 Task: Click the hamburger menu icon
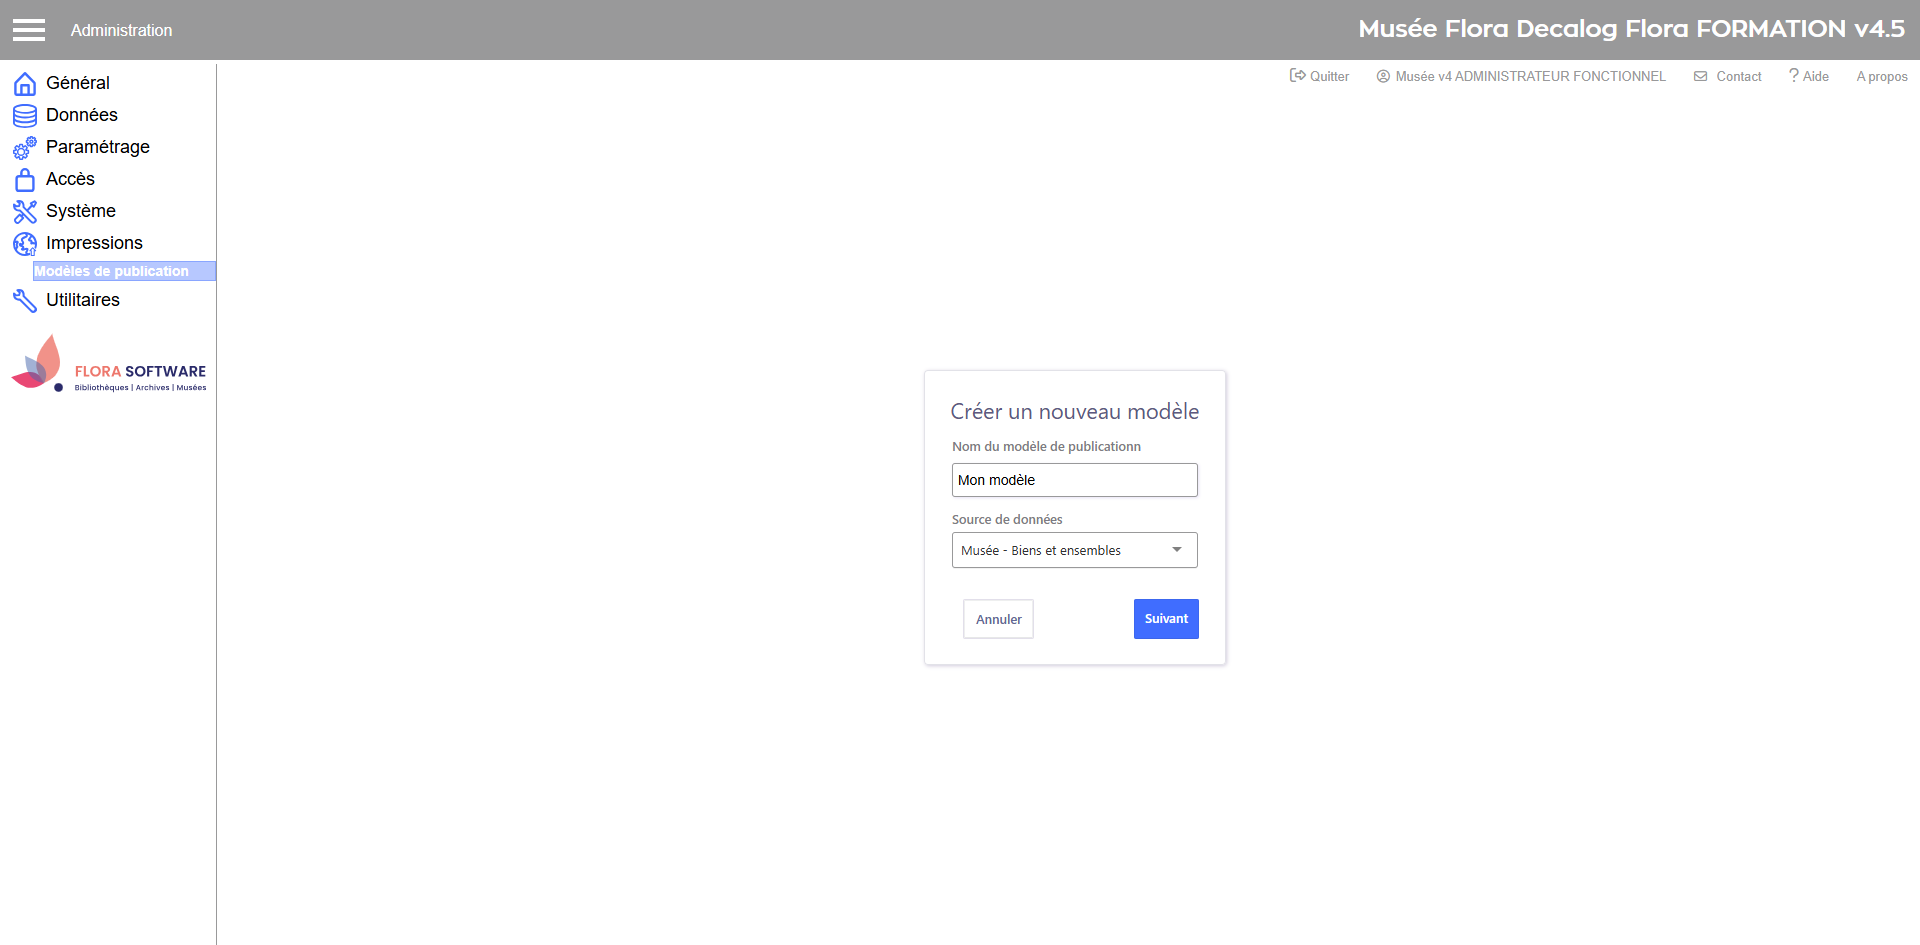[x=29, y=30]
